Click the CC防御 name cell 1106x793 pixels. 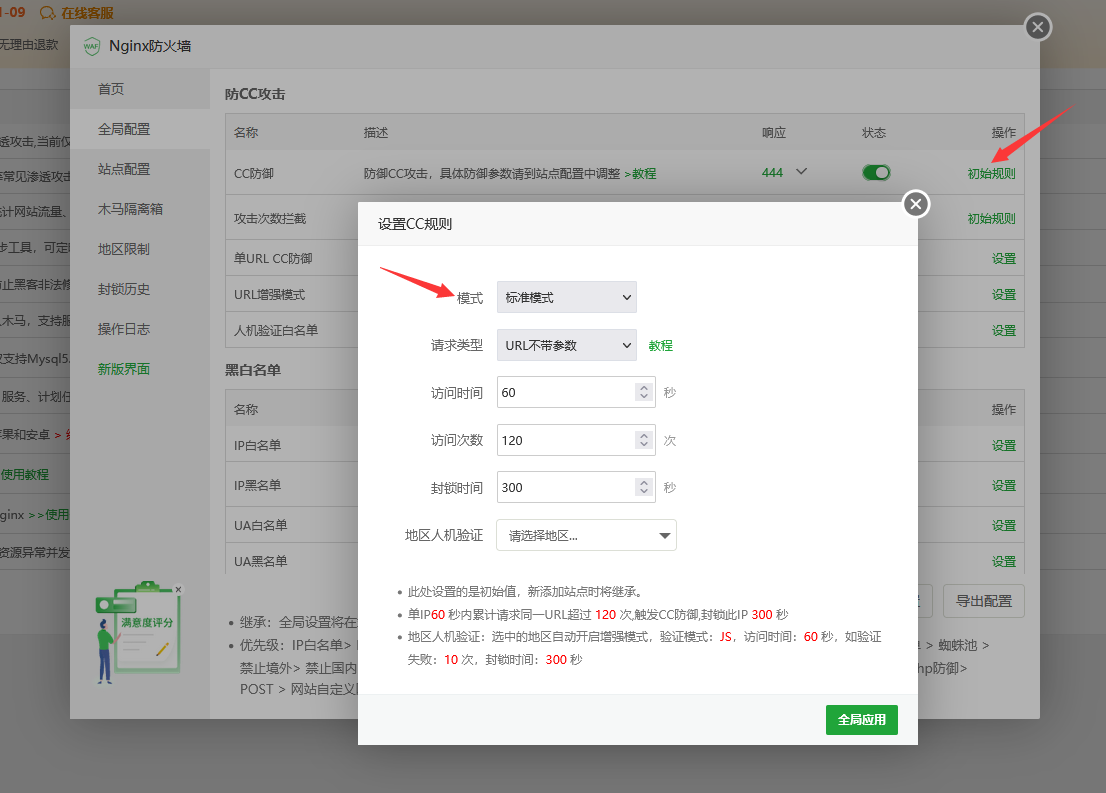tap(254, 174)
